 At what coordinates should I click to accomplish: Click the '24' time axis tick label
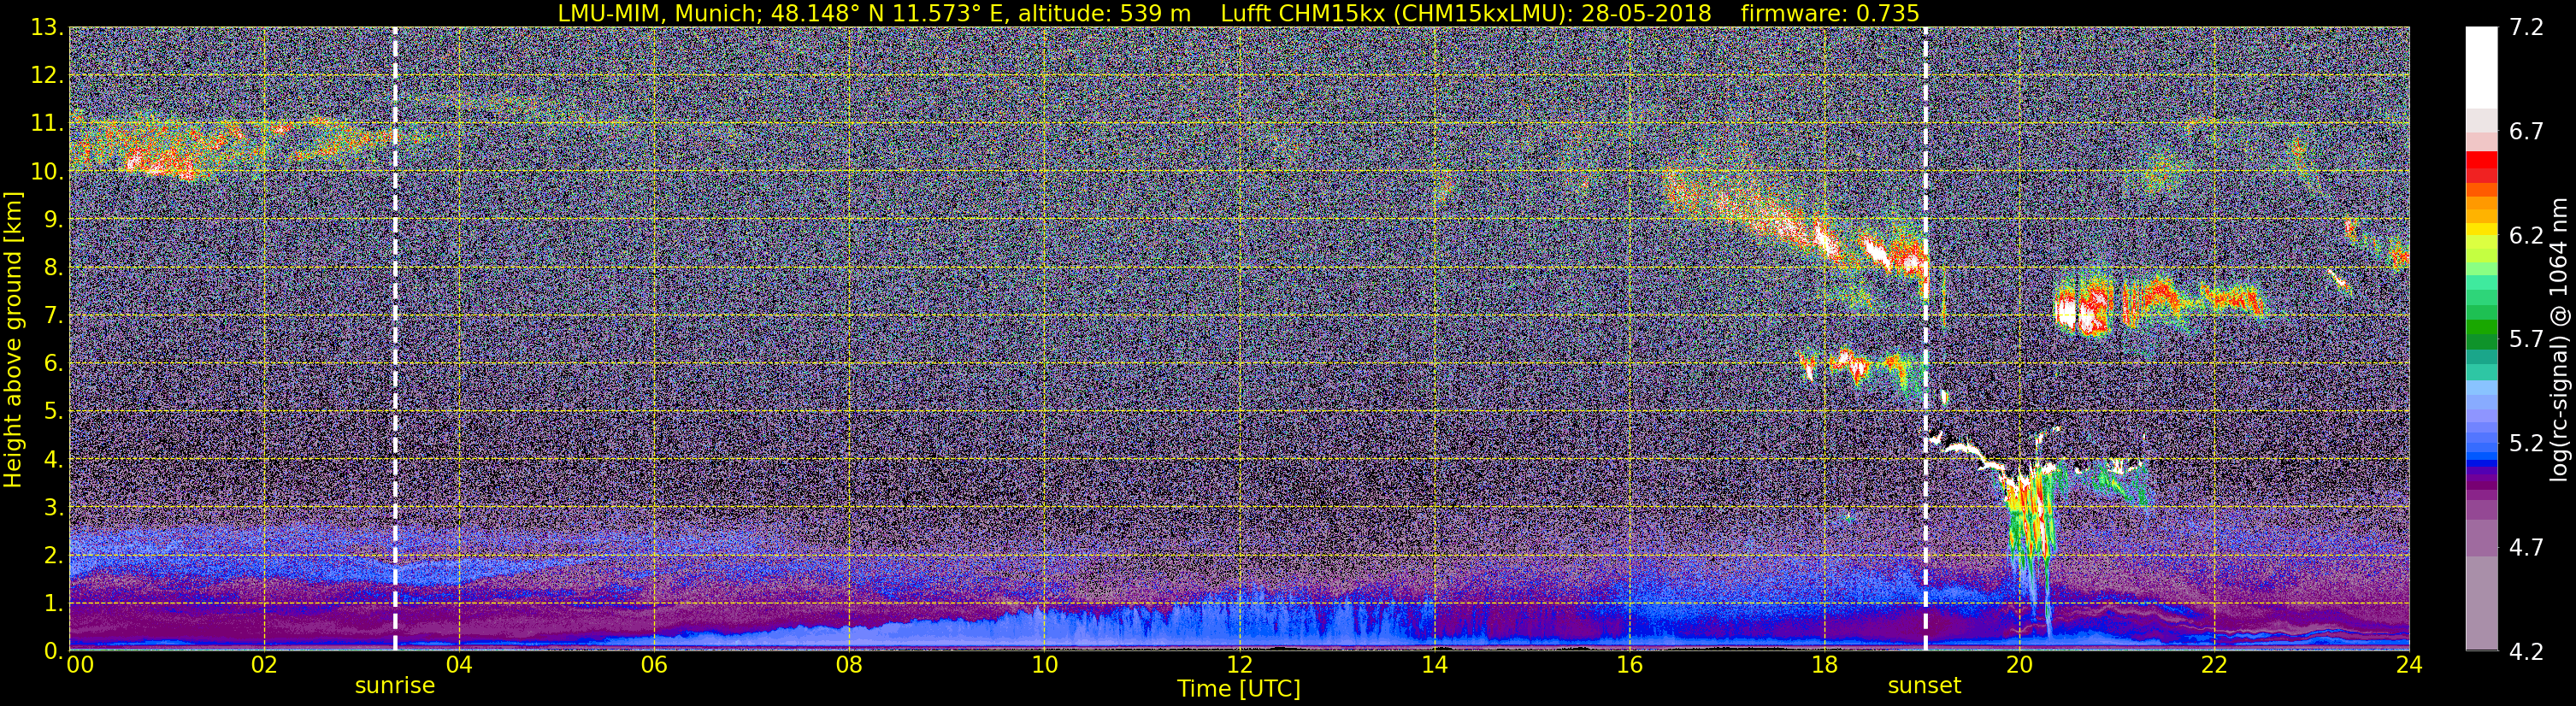(2408, 665)
